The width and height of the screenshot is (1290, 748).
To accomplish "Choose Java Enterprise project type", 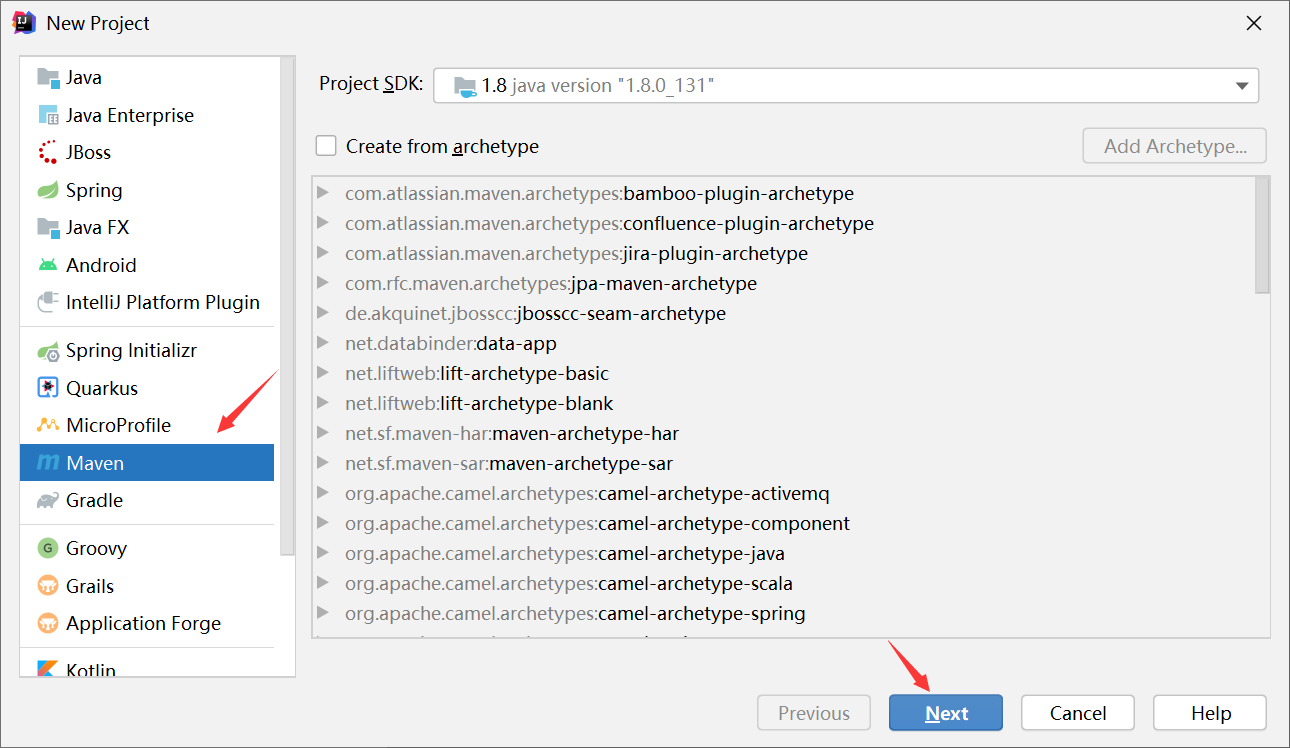I will 147,115.
